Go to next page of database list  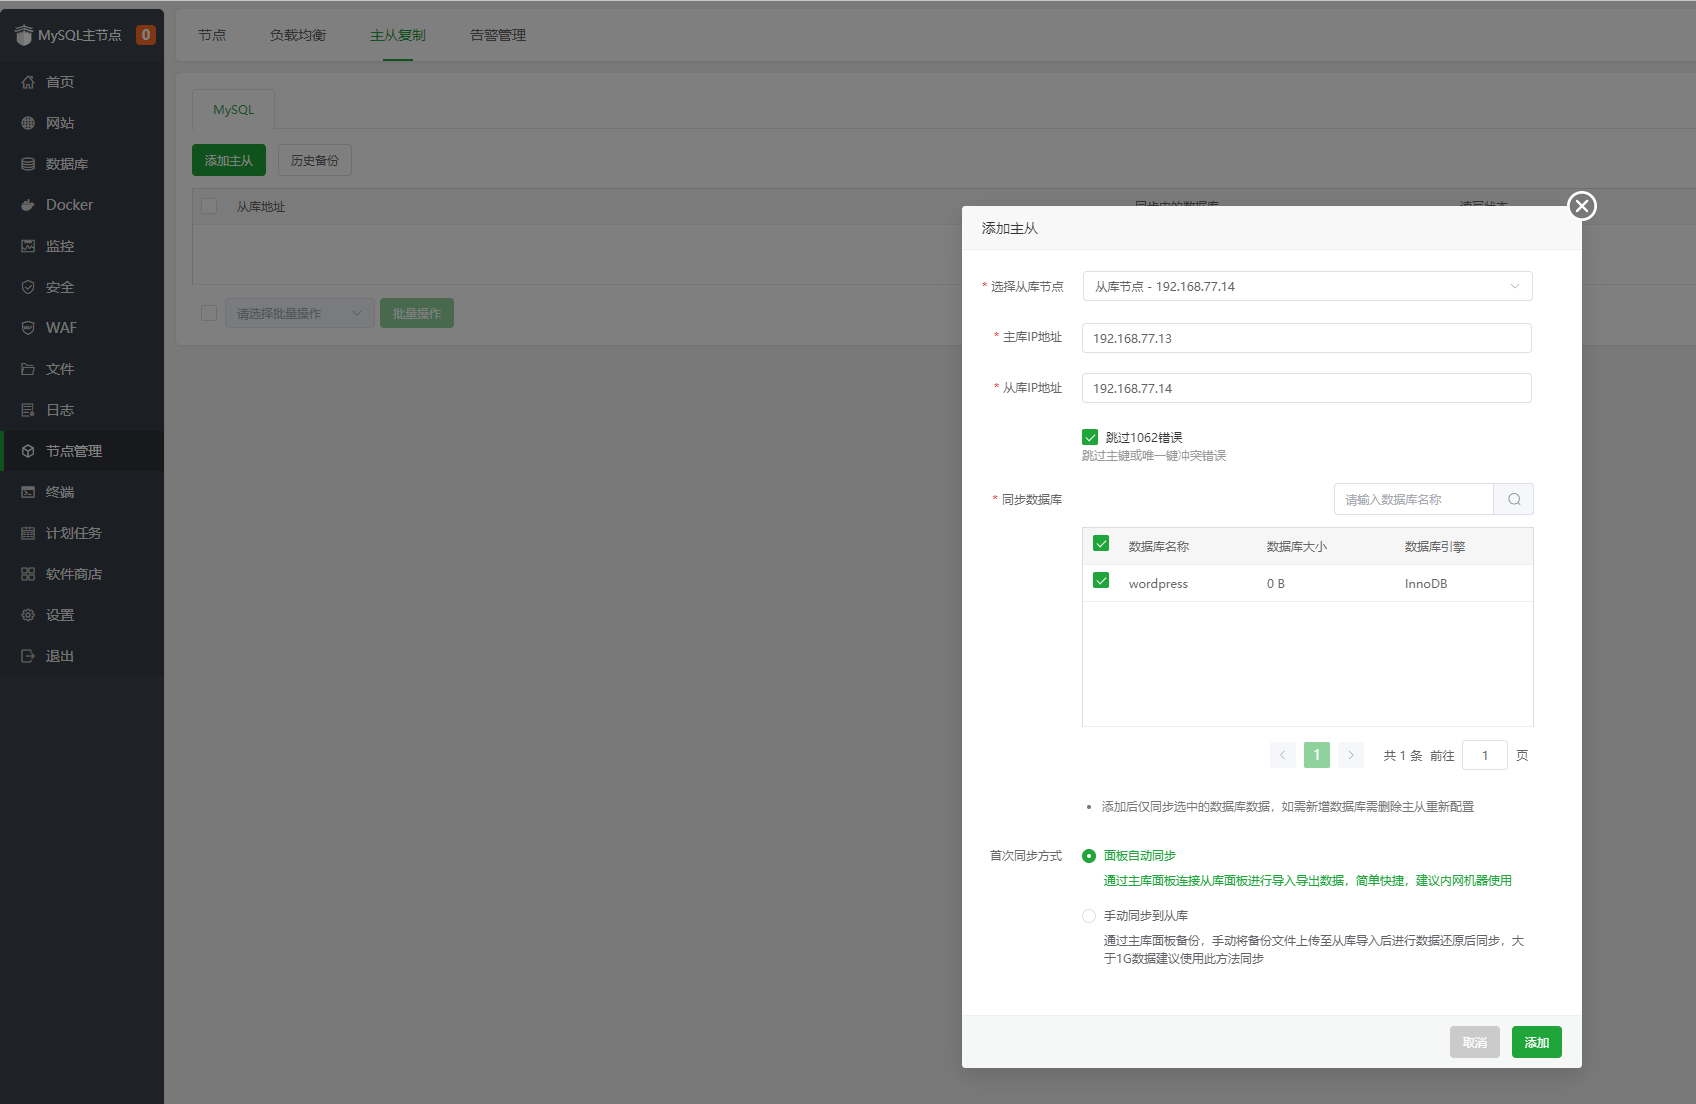(x=1350, y=755)
